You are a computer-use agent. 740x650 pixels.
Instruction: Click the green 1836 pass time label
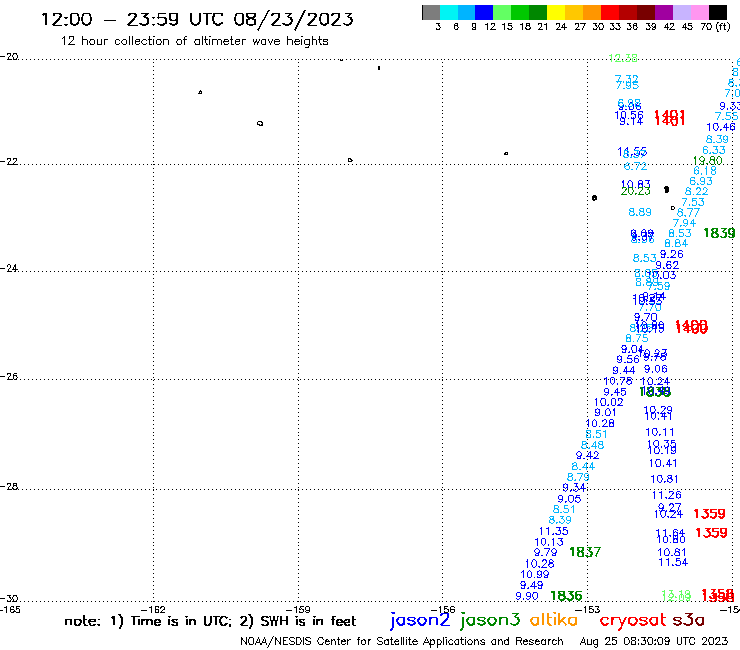(566, 596)
